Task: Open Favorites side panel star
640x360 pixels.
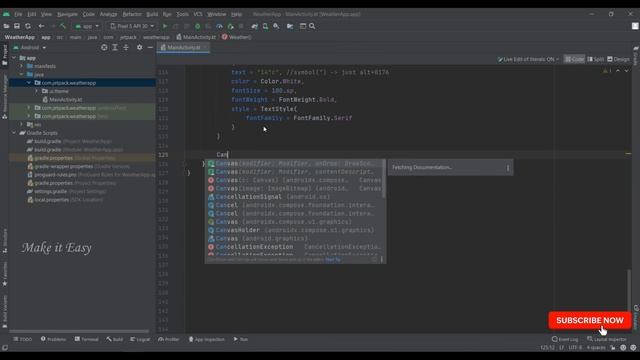Action: click(x=4, y=273)
